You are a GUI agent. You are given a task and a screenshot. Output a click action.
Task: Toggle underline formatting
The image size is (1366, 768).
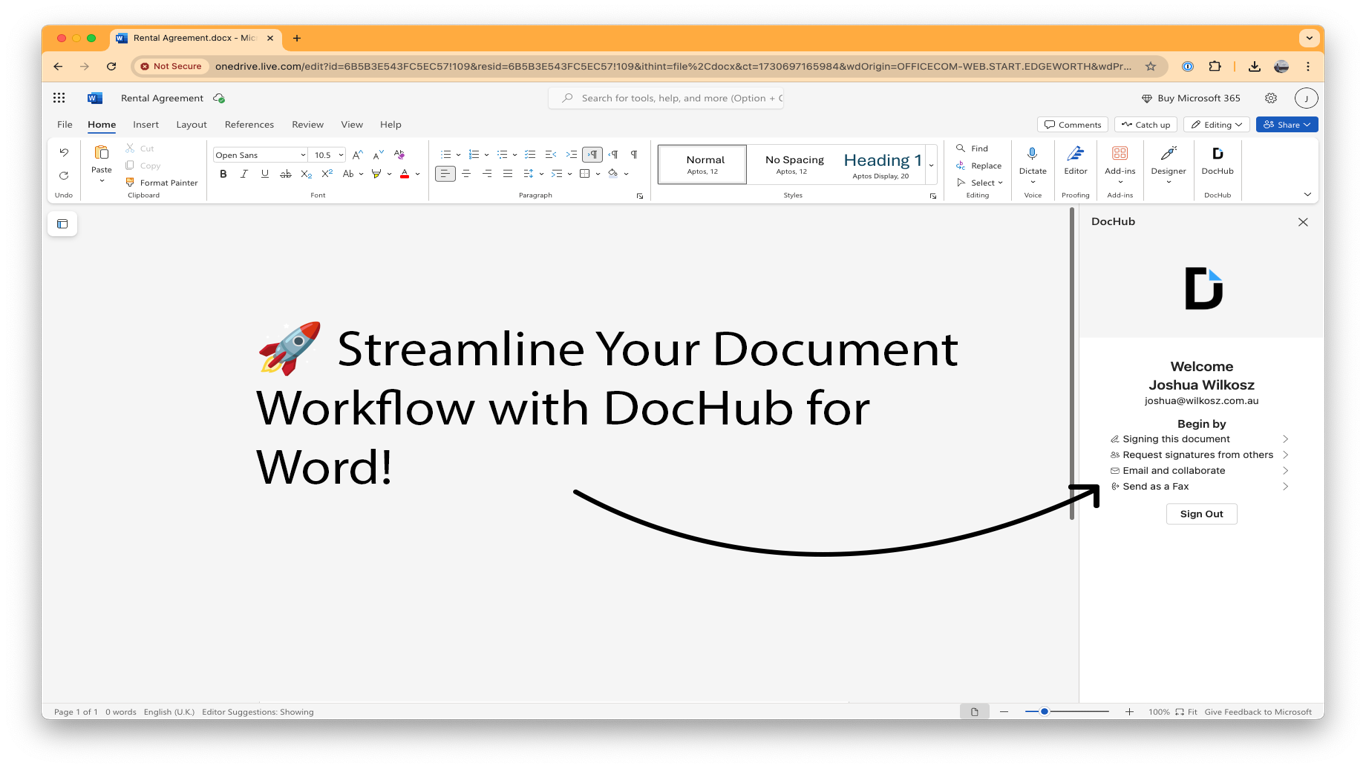click(264, 174)
